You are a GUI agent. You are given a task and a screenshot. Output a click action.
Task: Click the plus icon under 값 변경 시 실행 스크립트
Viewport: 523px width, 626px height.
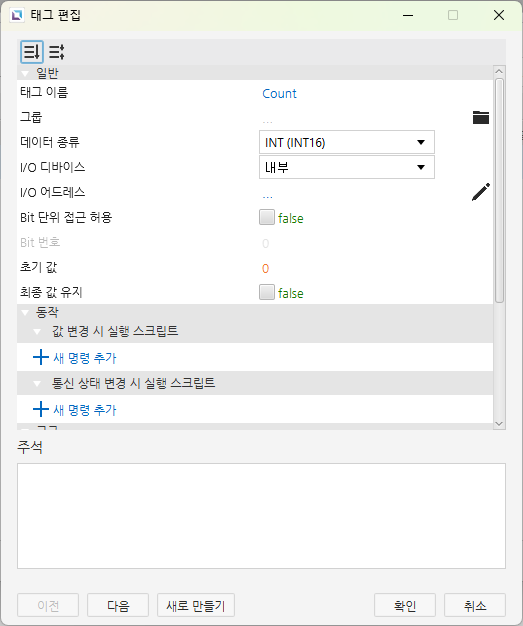[40, 357]
